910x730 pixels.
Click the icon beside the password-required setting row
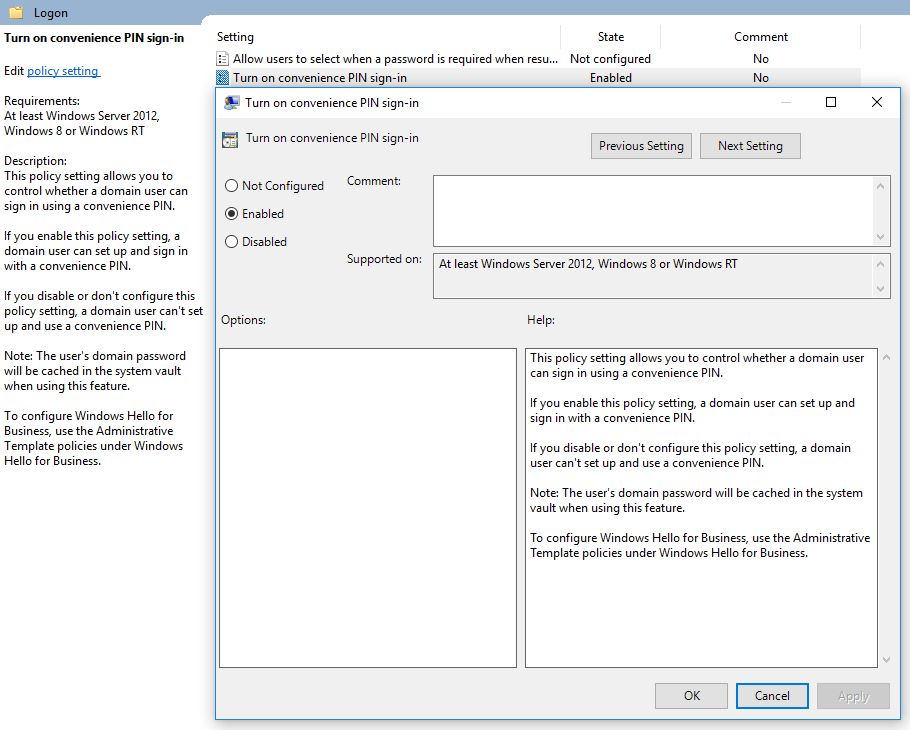(222, 58)
